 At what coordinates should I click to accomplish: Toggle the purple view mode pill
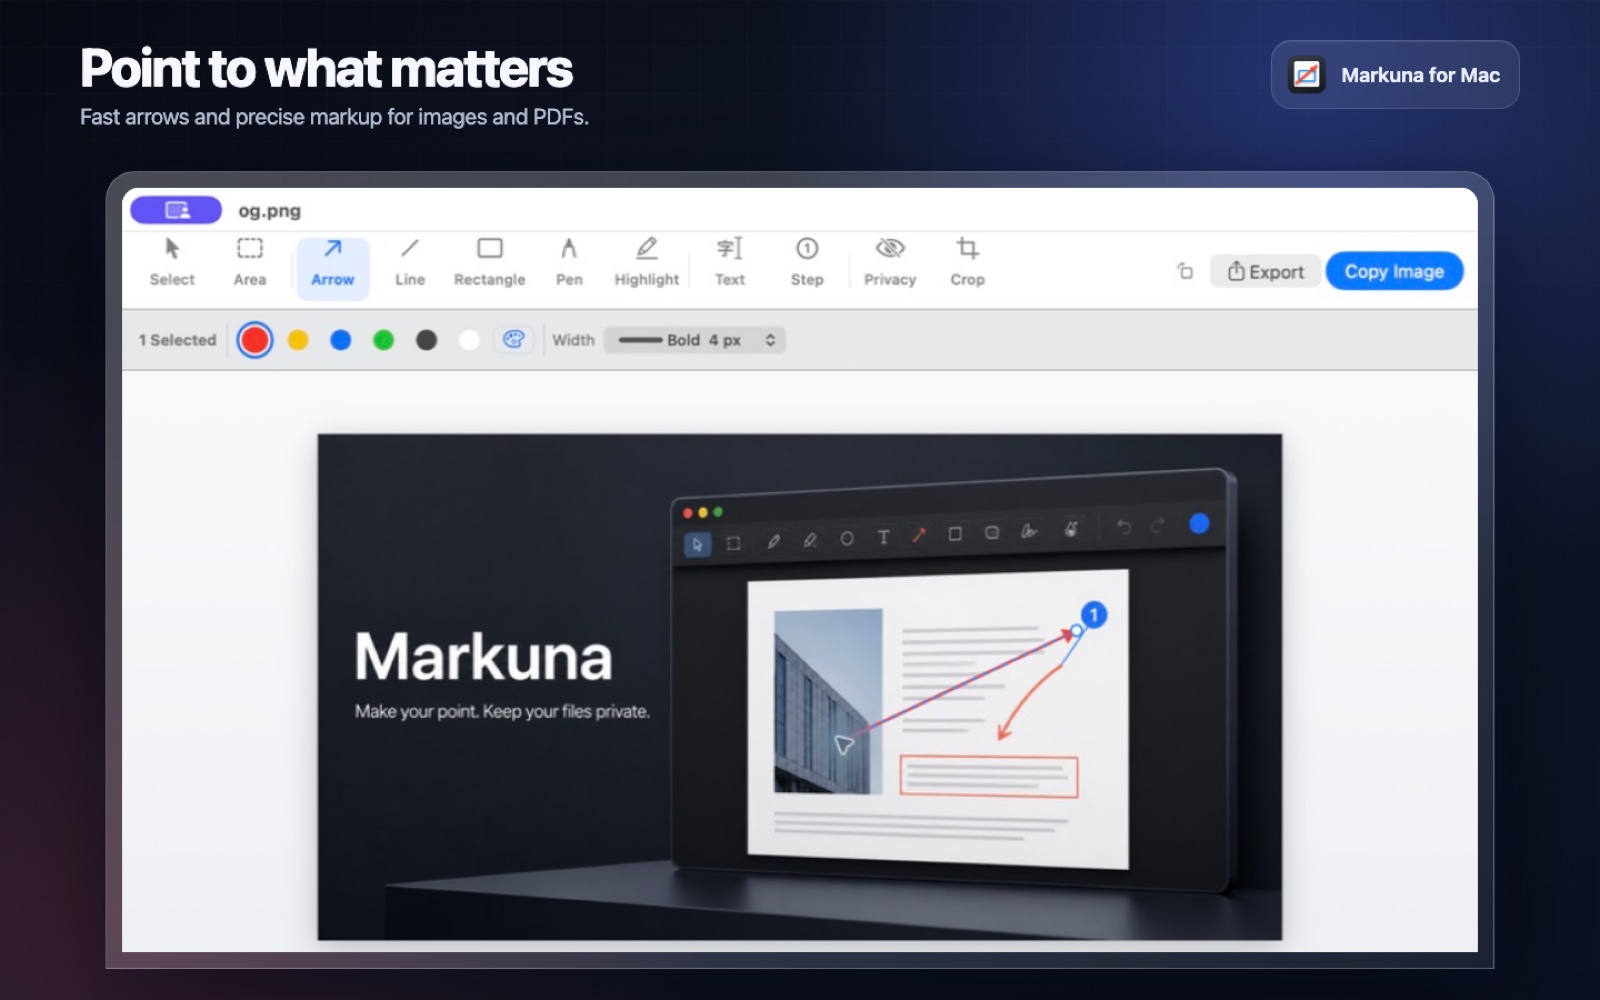tap(176, 210)
